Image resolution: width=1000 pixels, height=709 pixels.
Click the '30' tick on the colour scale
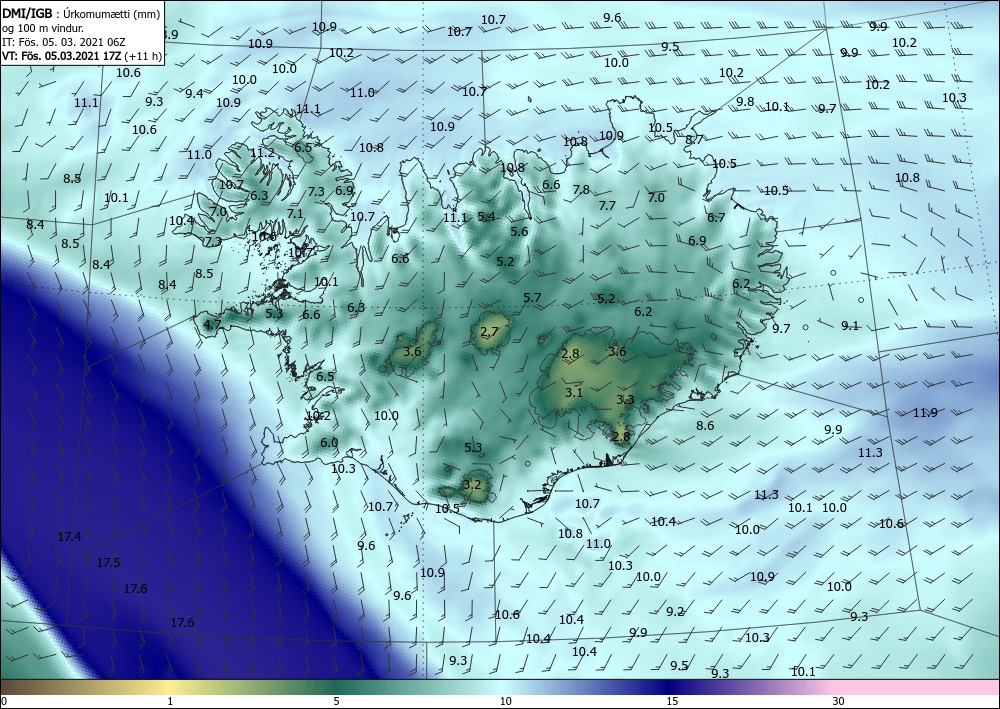(838, 701)
